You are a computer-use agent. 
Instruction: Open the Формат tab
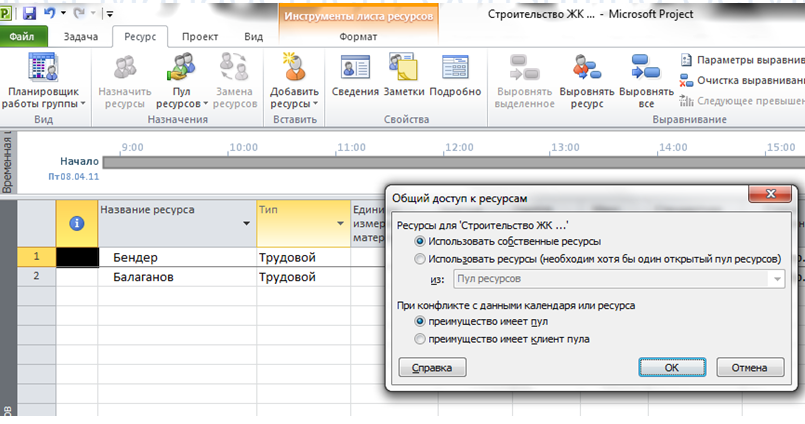click(x=358, y=36)
